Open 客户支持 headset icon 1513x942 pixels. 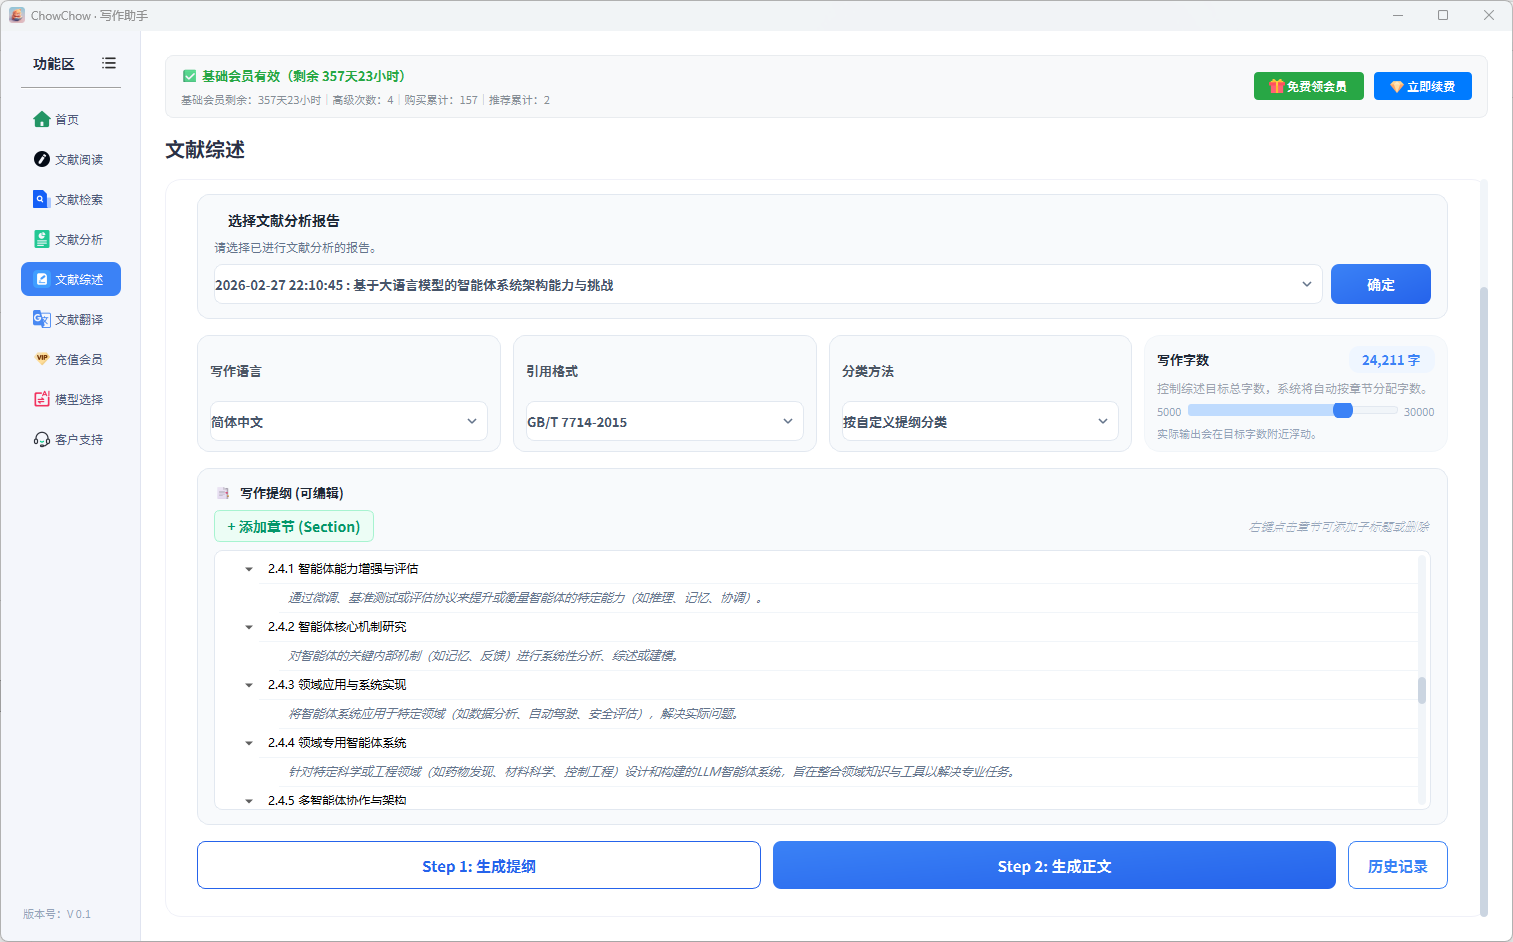[41, 440]
